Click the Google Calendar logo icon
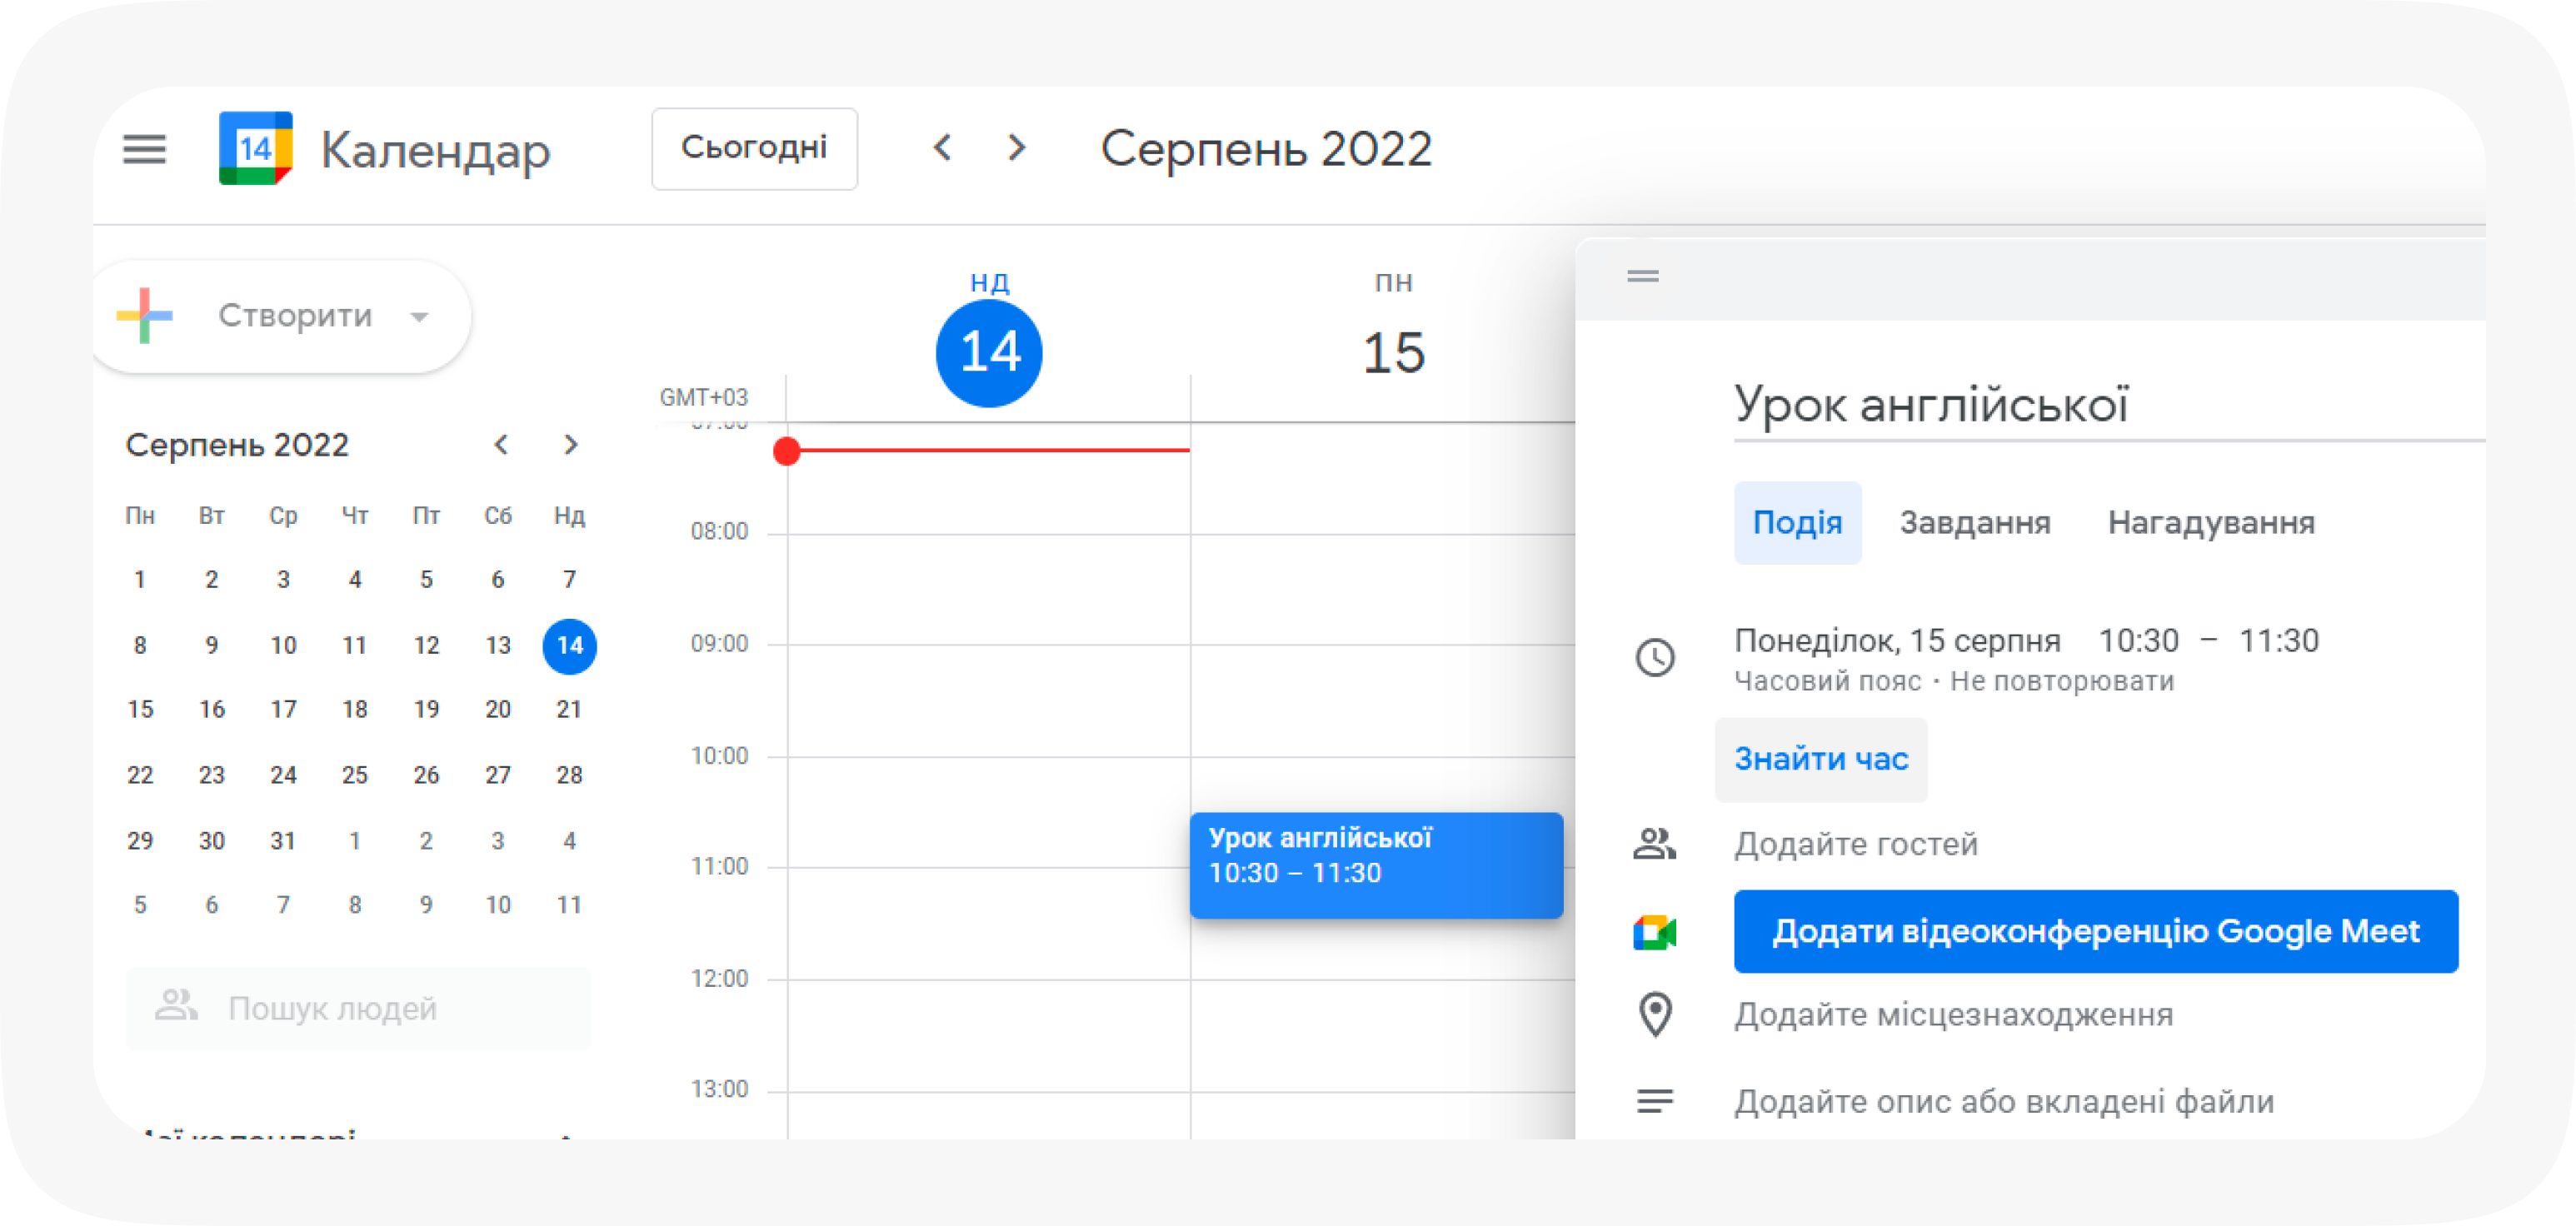2576x1226 pixels. tap(256, 149)
